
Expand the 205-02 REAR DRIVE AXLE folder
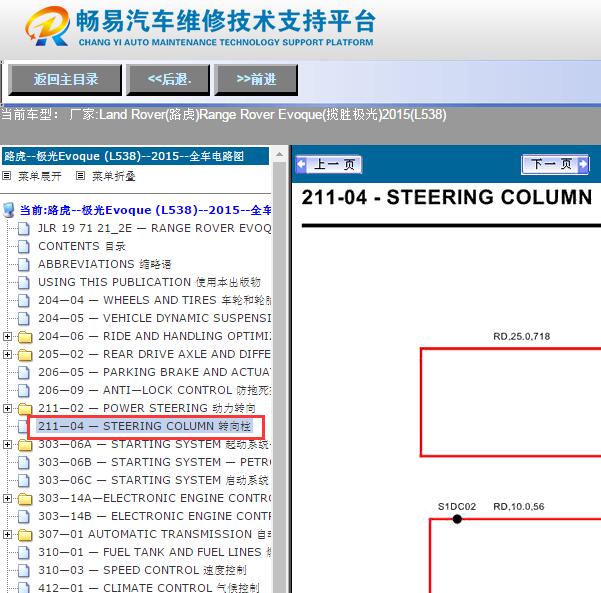(7, 355)
